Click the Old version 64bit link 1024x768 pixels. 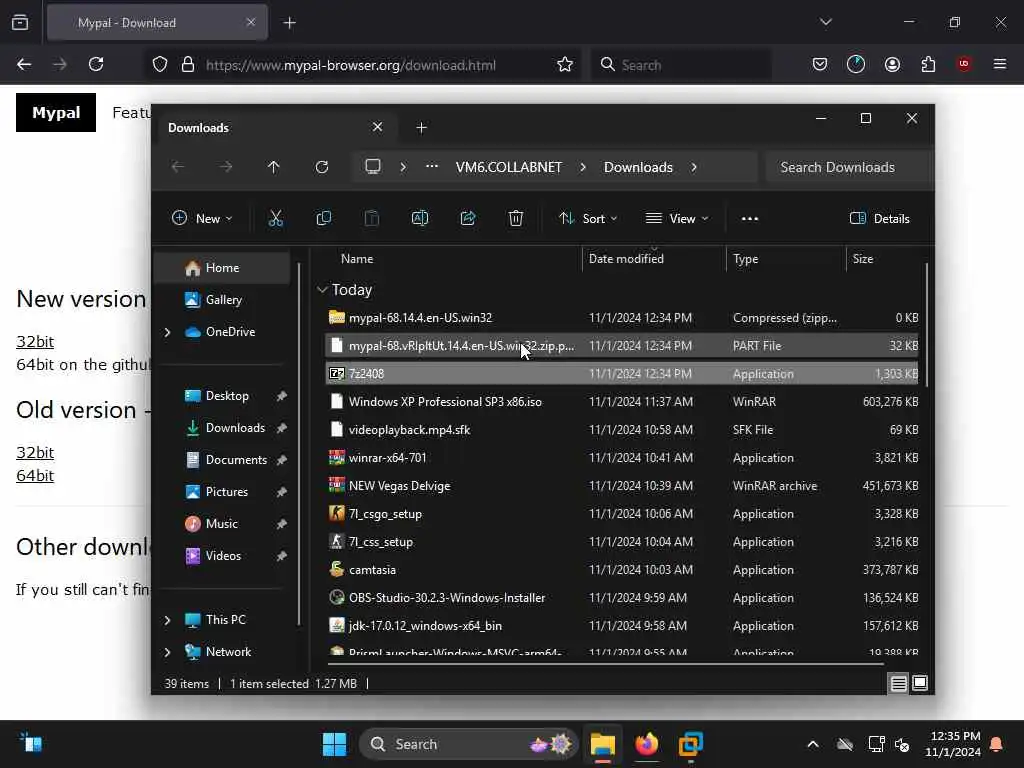(35, 475)
